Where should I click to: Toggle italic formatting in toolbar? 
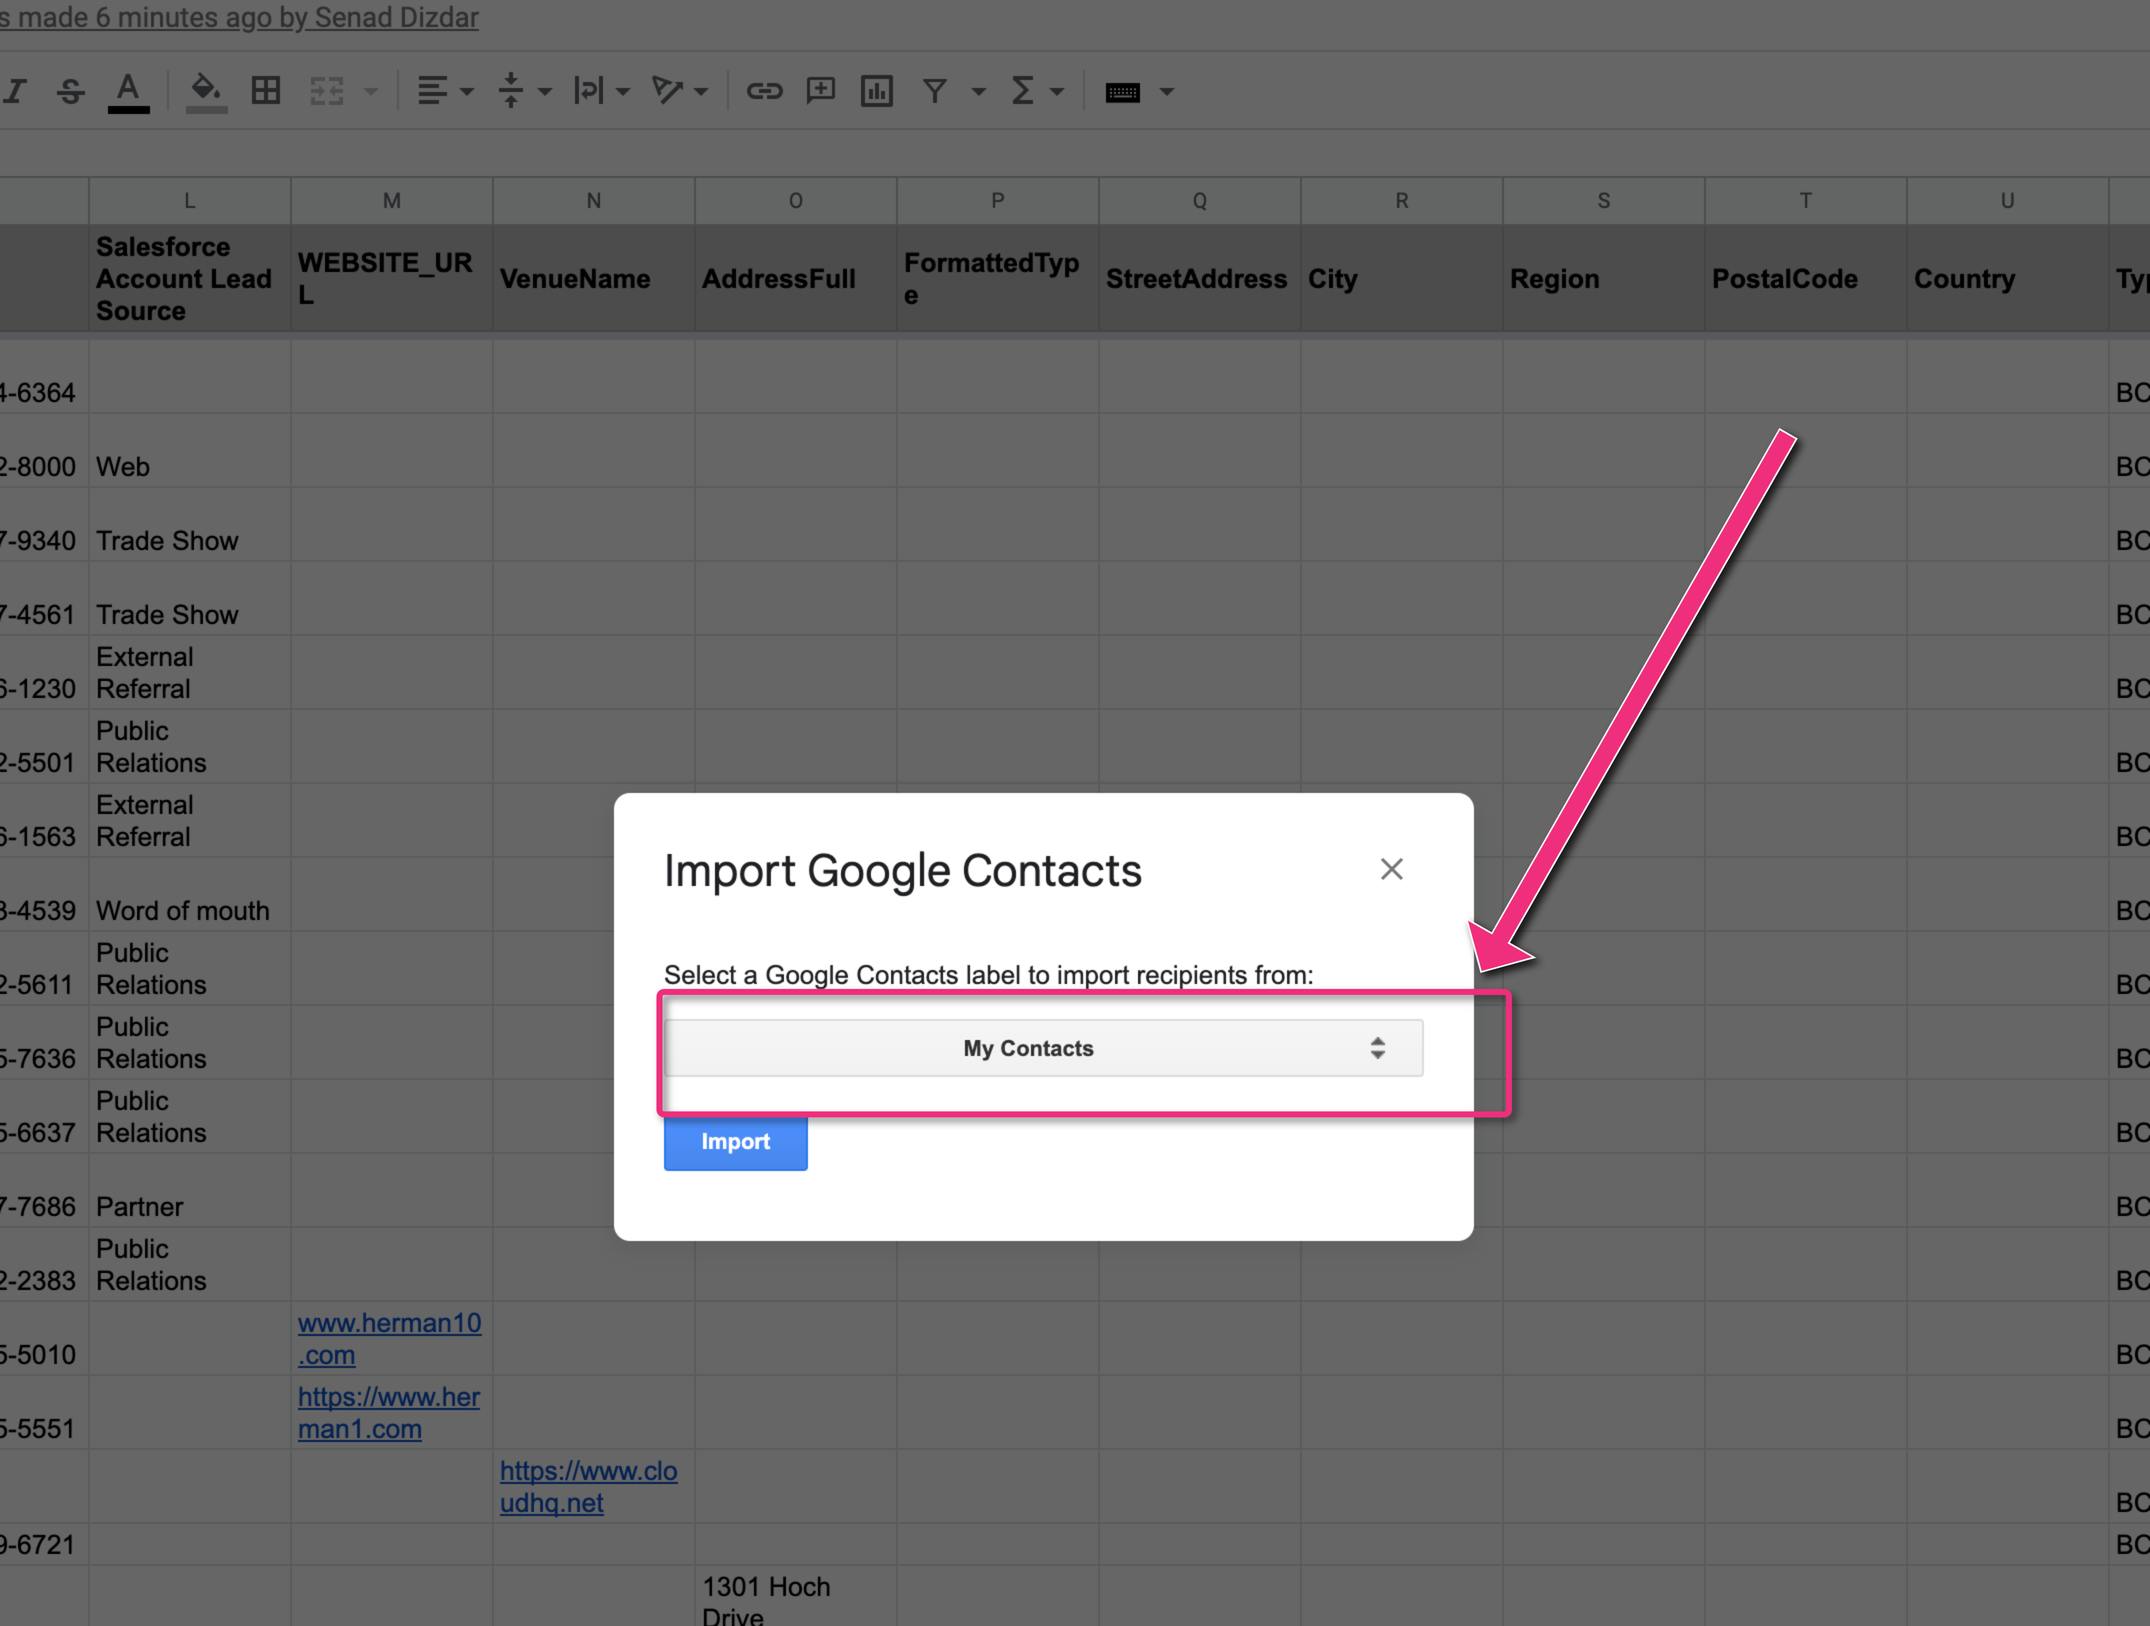pos(14,91)
